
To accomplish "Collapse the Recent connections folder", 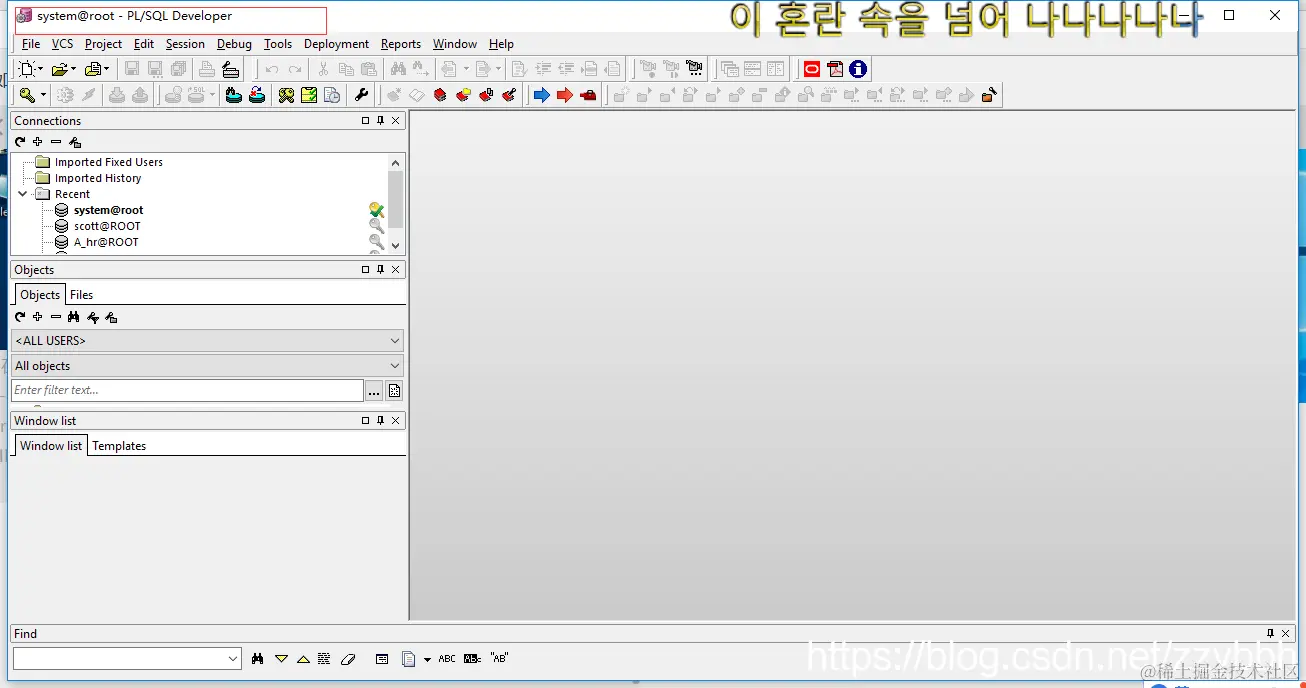I will point(23,194).
